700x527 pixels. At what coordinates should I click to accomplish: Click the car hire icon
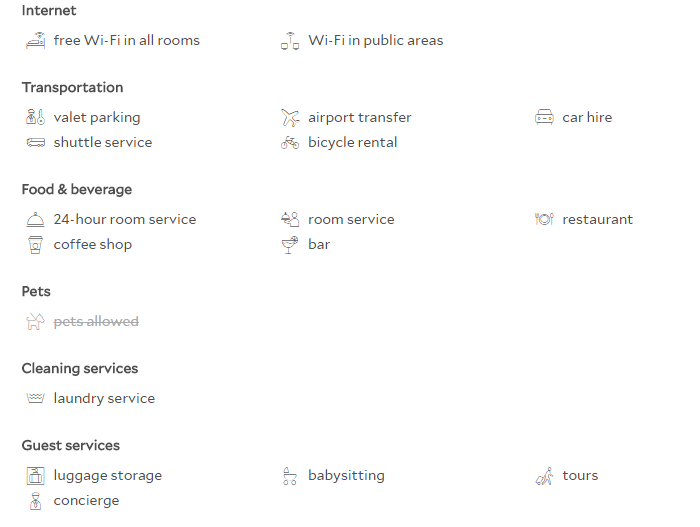click(x=544, y=117)
